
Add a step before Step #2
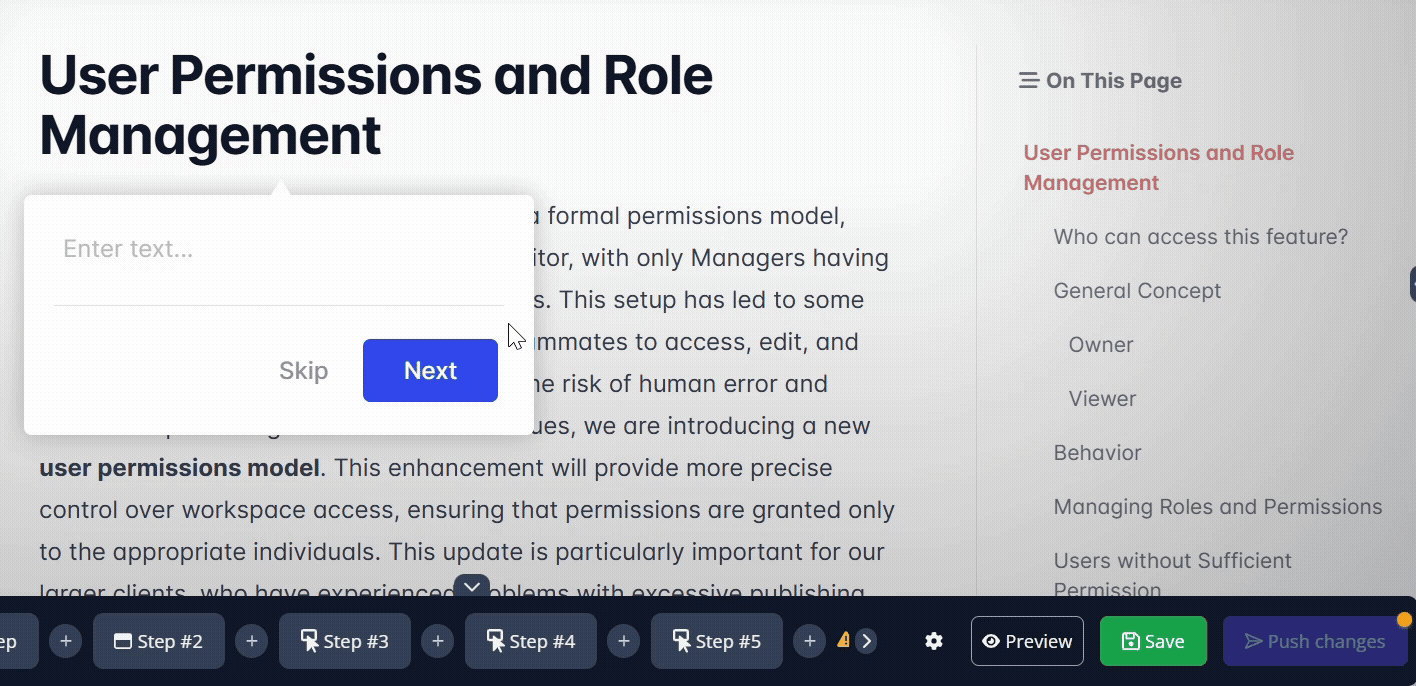click(x=66, y=641)
